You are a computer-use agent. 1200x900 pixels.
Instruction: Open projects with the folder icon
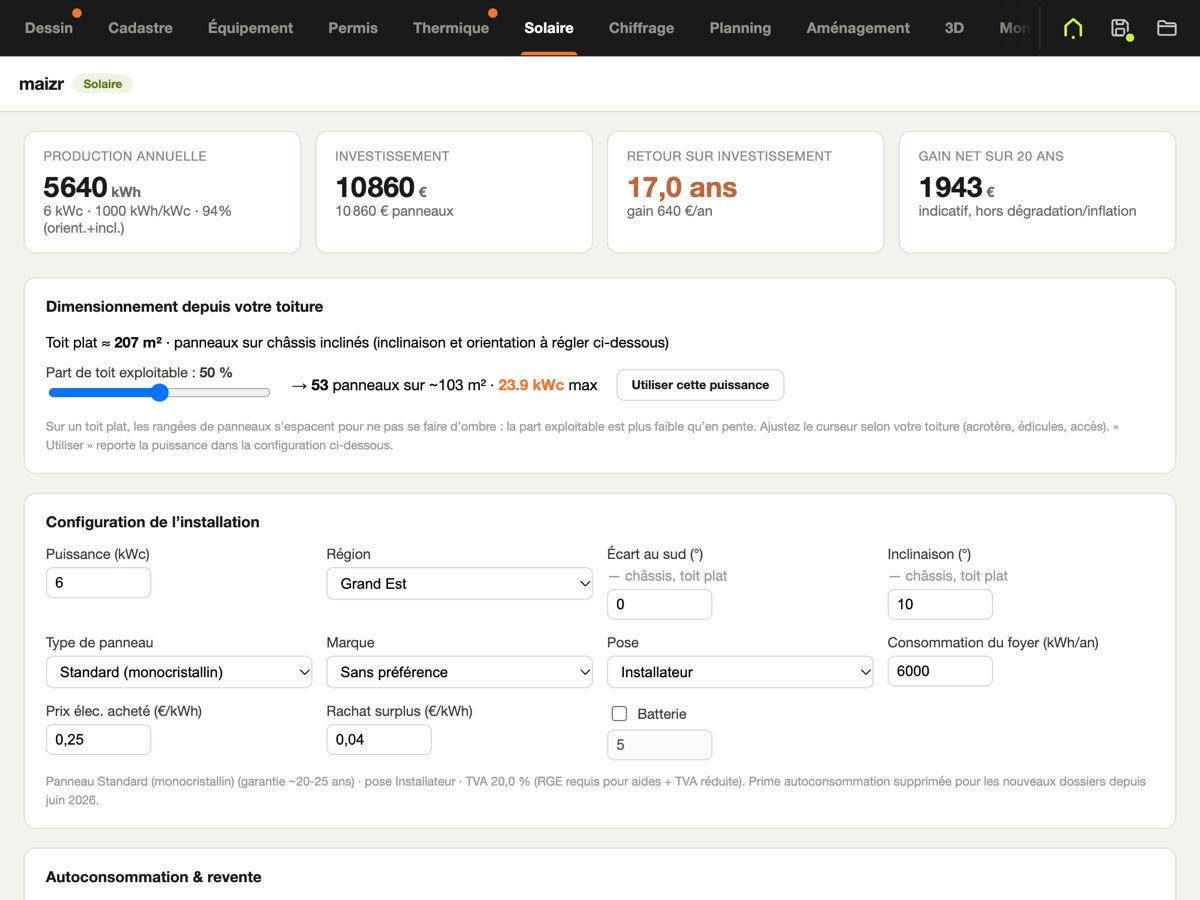point(1167,28)
